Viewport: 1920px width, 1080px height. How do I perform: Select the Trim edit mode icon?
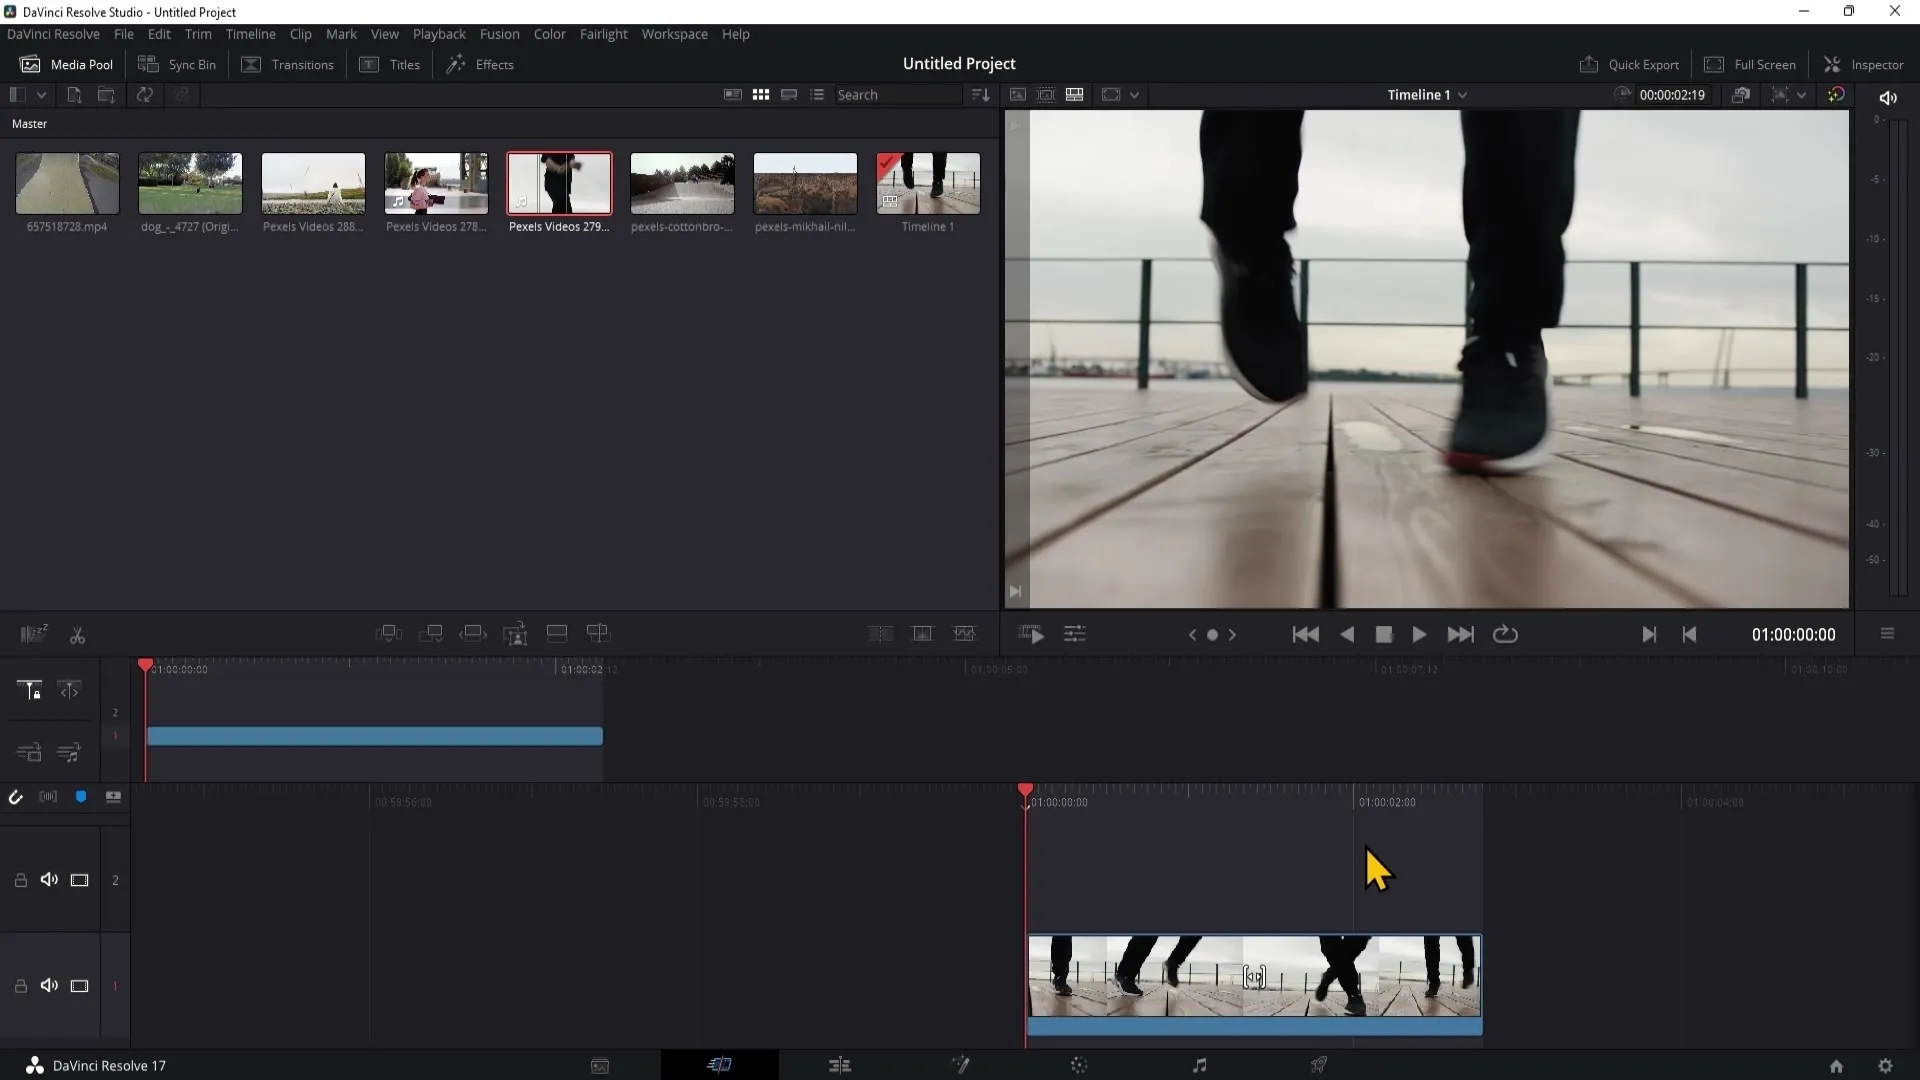coord(69,690)
